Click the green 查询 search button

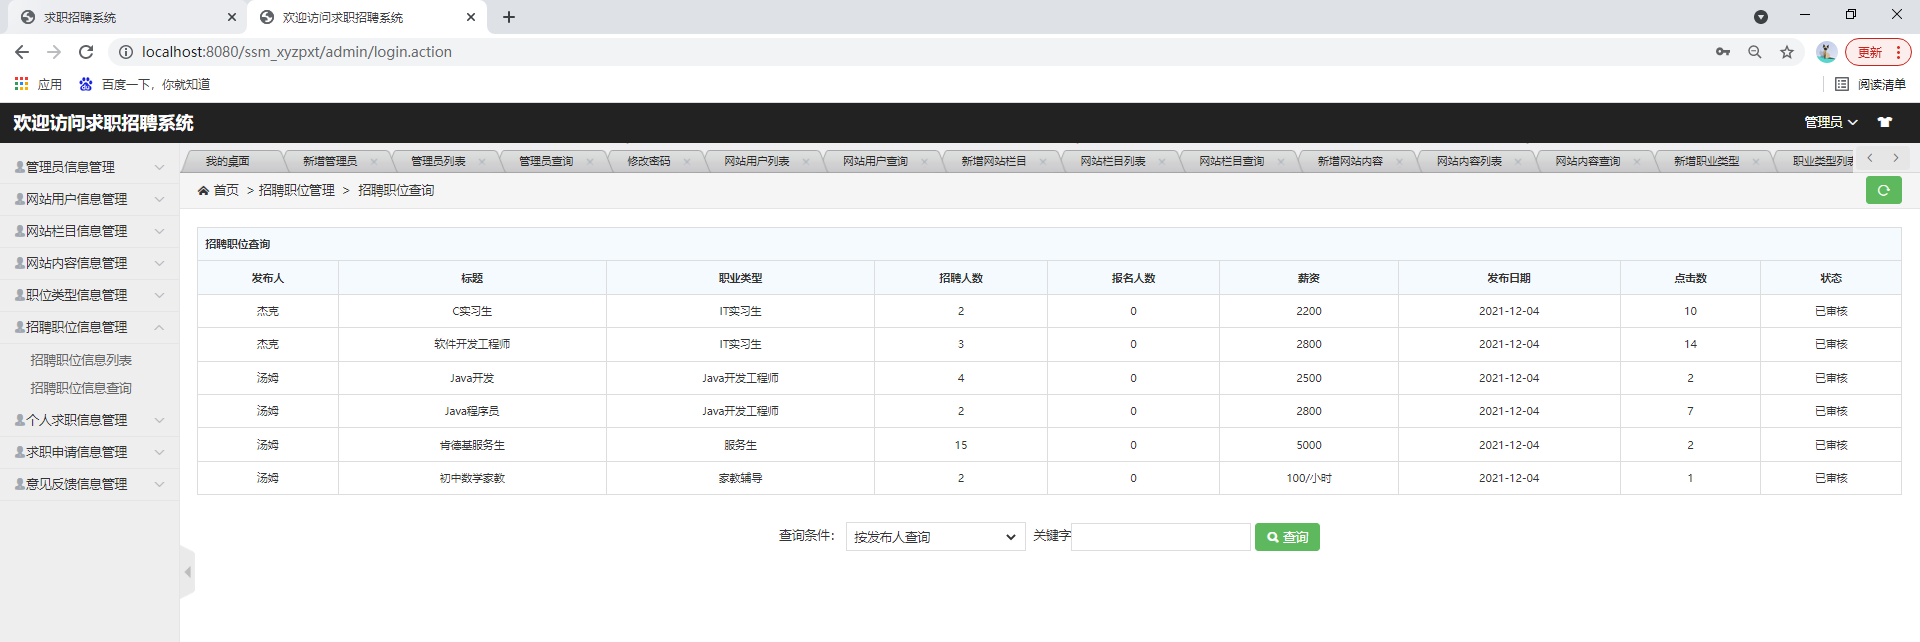tap(1287, 537)
